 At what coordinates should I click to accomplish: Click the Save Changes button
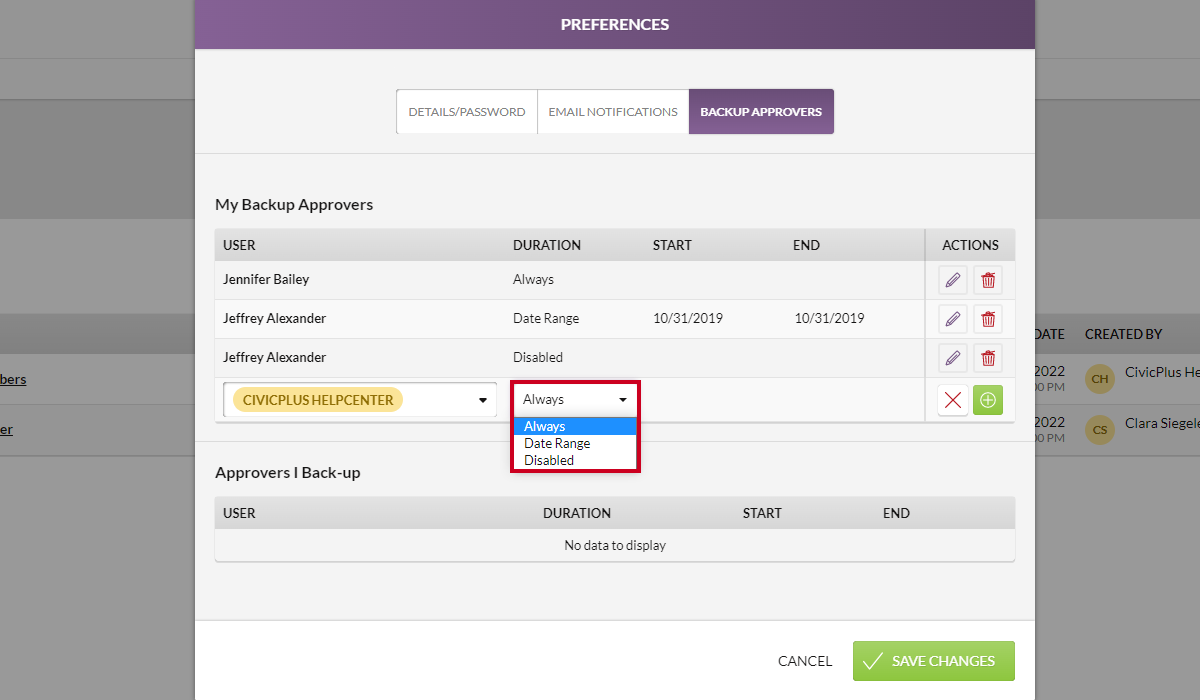[934, 661]
